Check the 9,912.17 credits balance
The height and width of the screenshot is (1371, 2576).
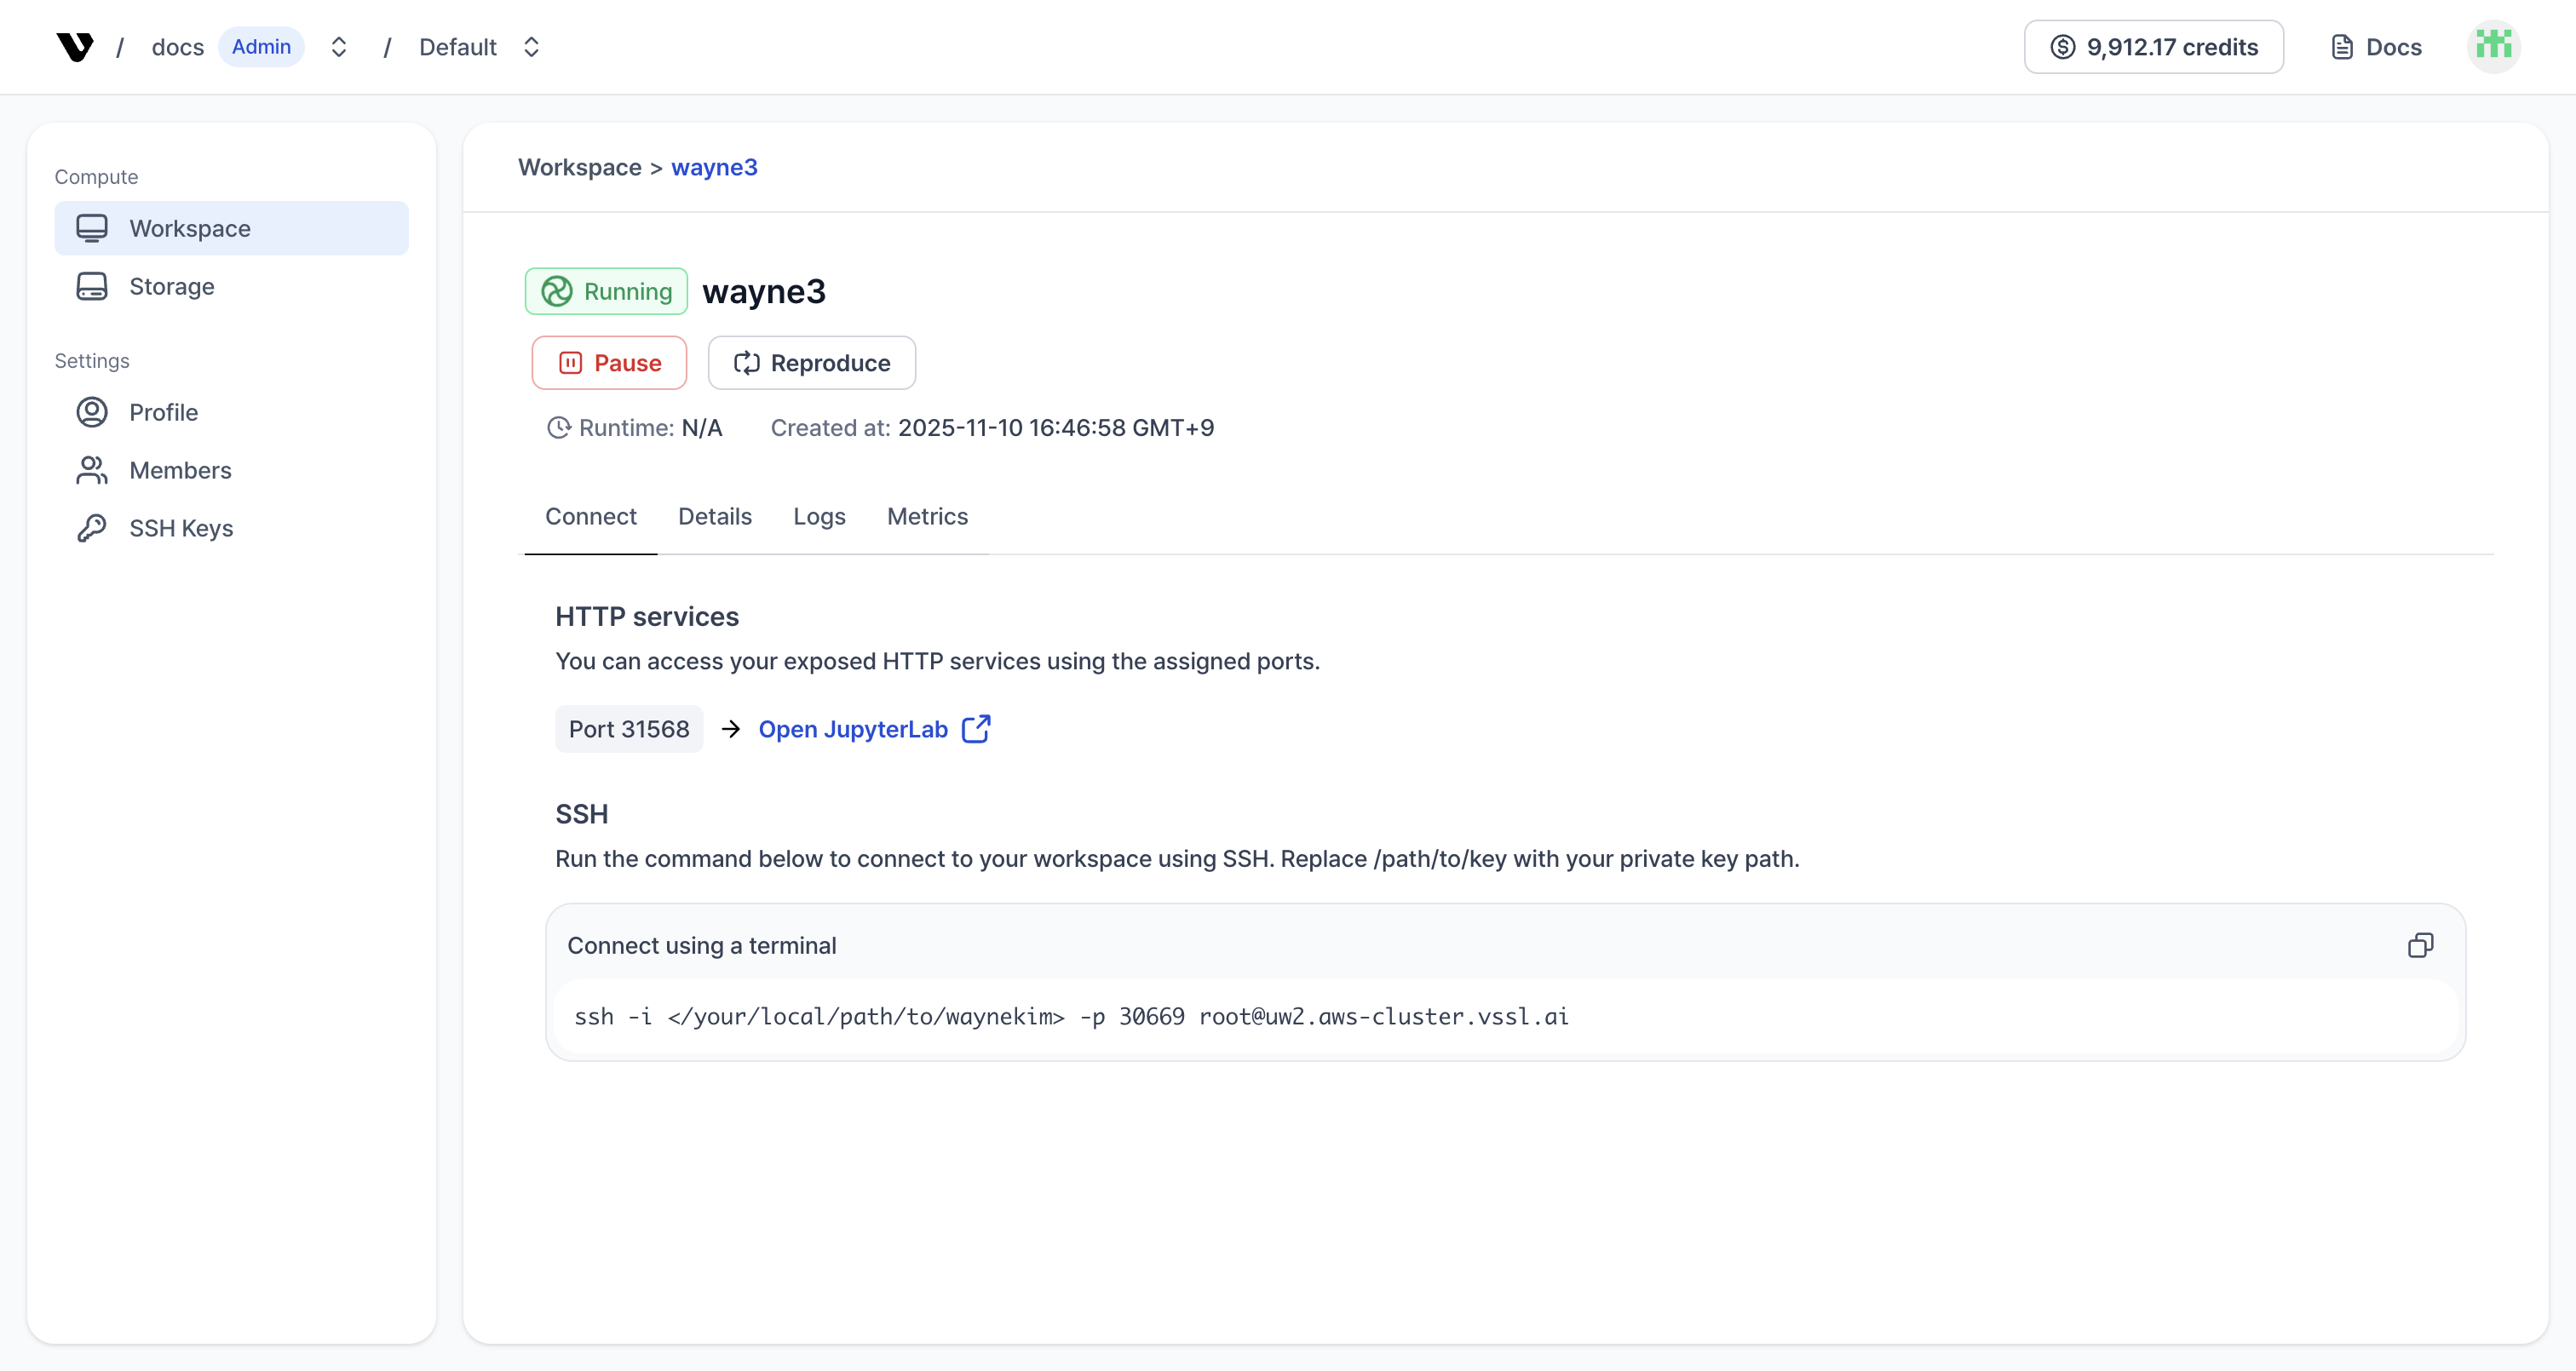tap(2153, 46)
